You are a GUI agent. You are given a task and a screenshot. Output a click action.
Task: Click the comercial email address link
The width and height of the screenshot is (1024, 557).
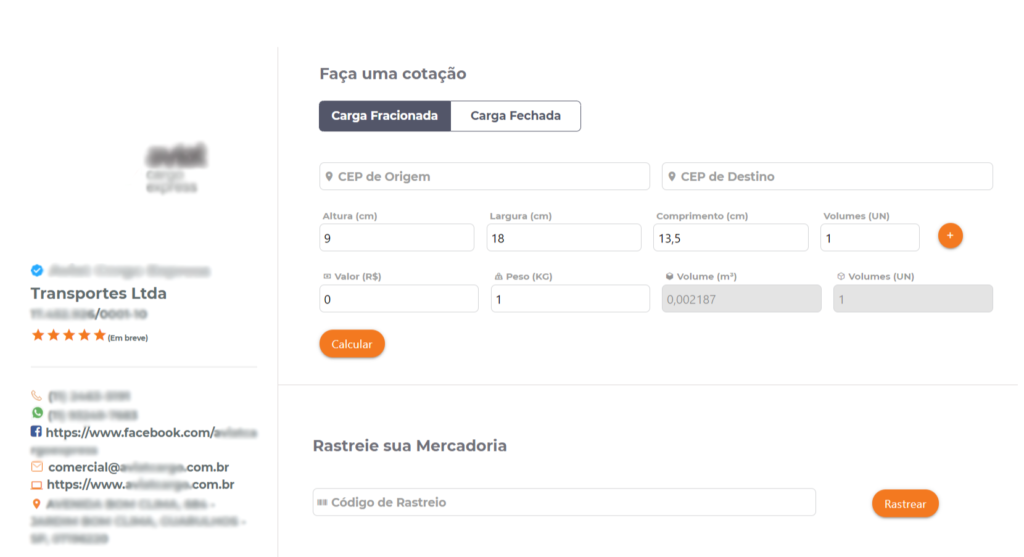139,467
